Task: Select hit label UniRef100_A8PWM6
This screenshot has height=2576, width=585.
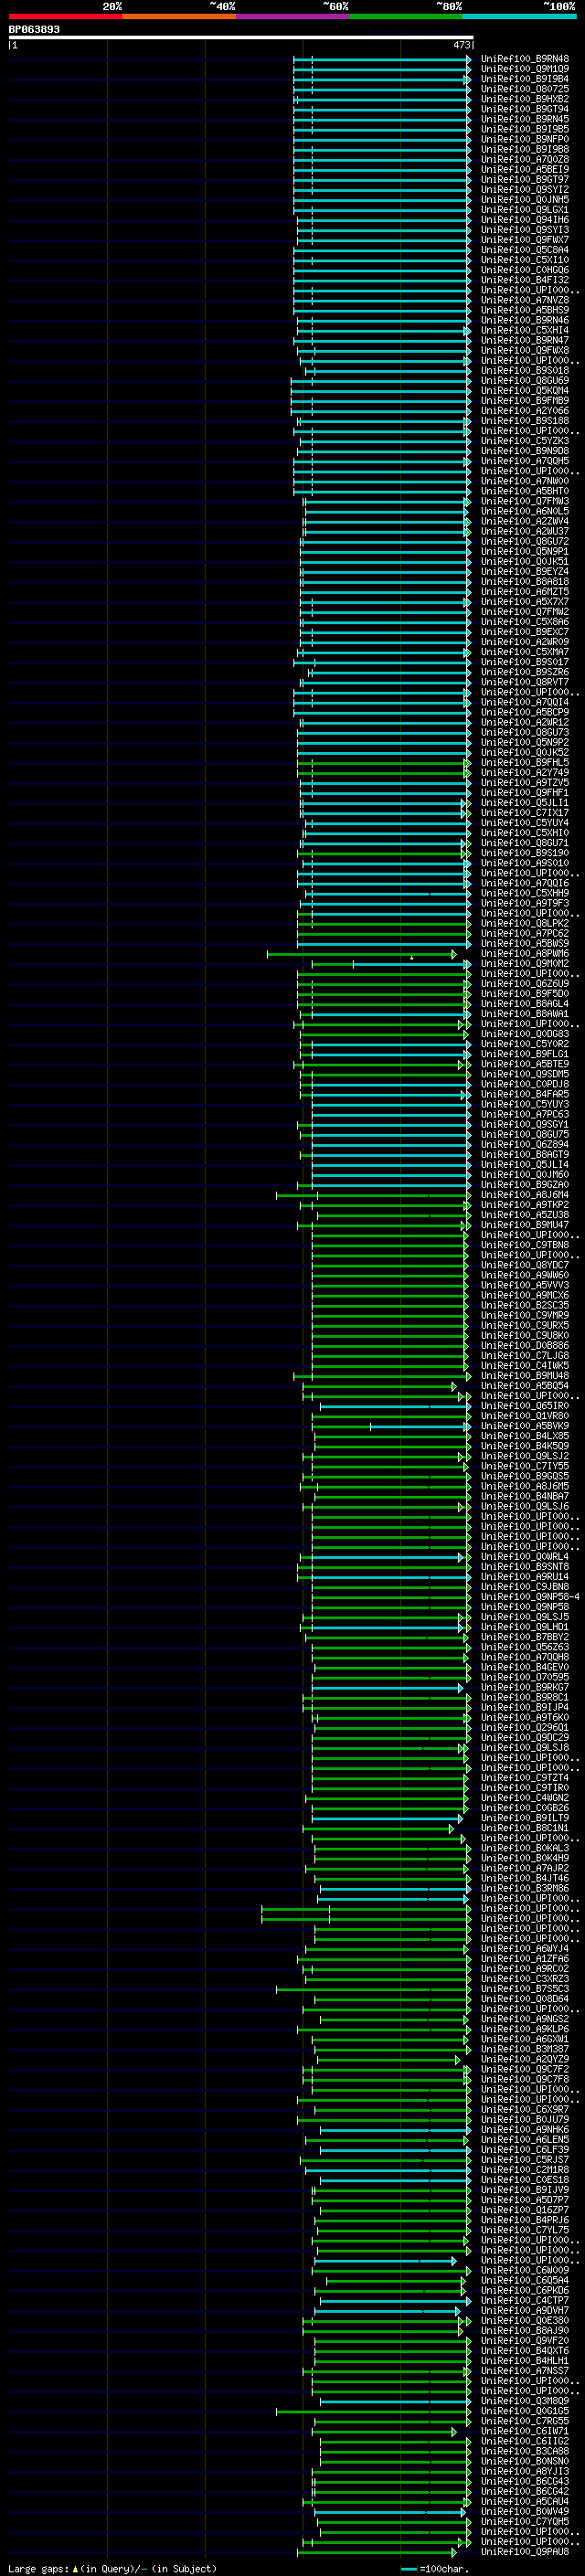Action: coord(525,953)
